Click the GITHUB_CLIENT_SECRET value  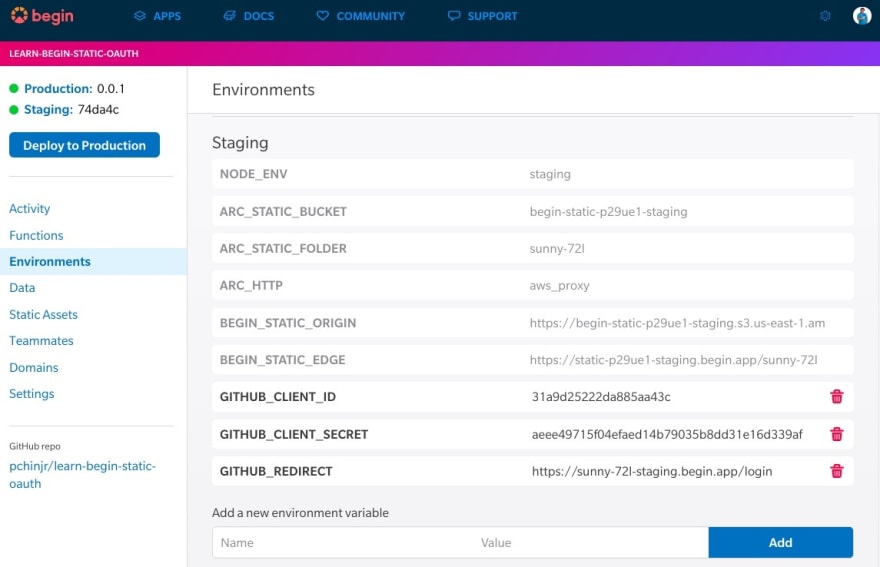[667, 434]
